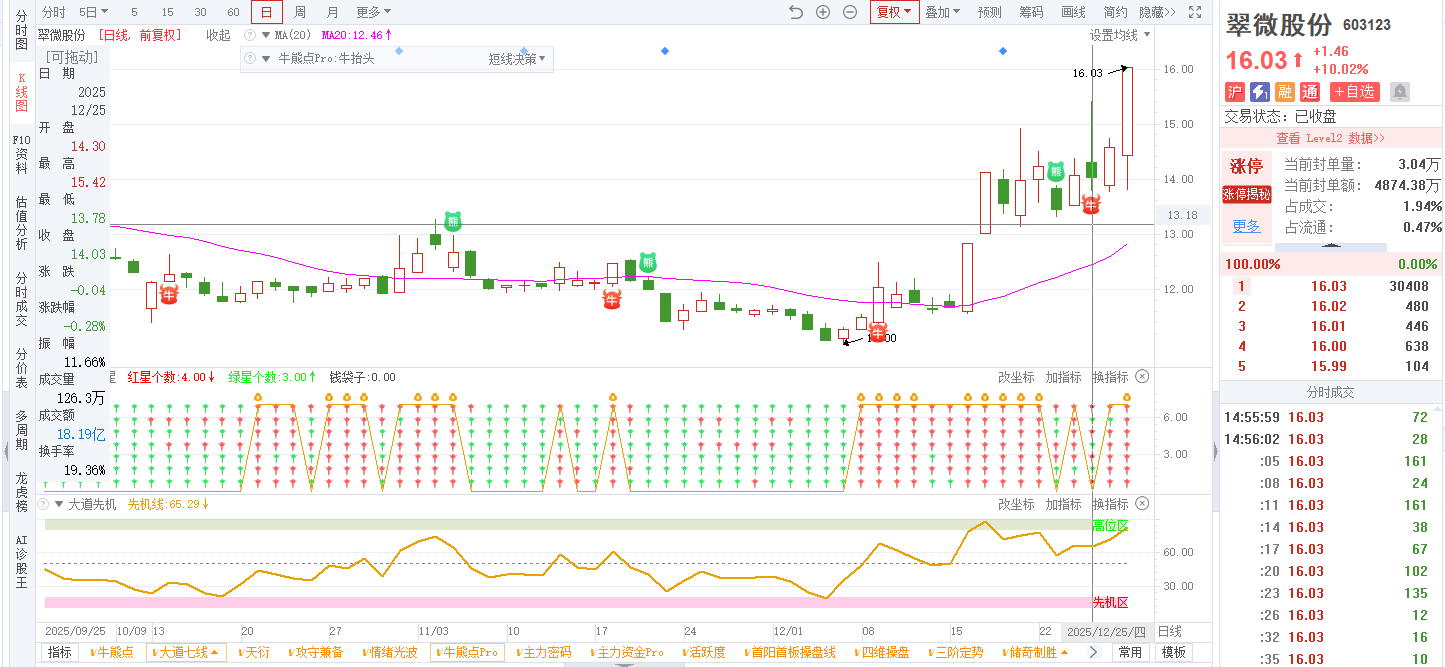Click the undo arrow icon in chart toolbar
Viewport: 1445px width, 667px height.
[x=796, y=12]
